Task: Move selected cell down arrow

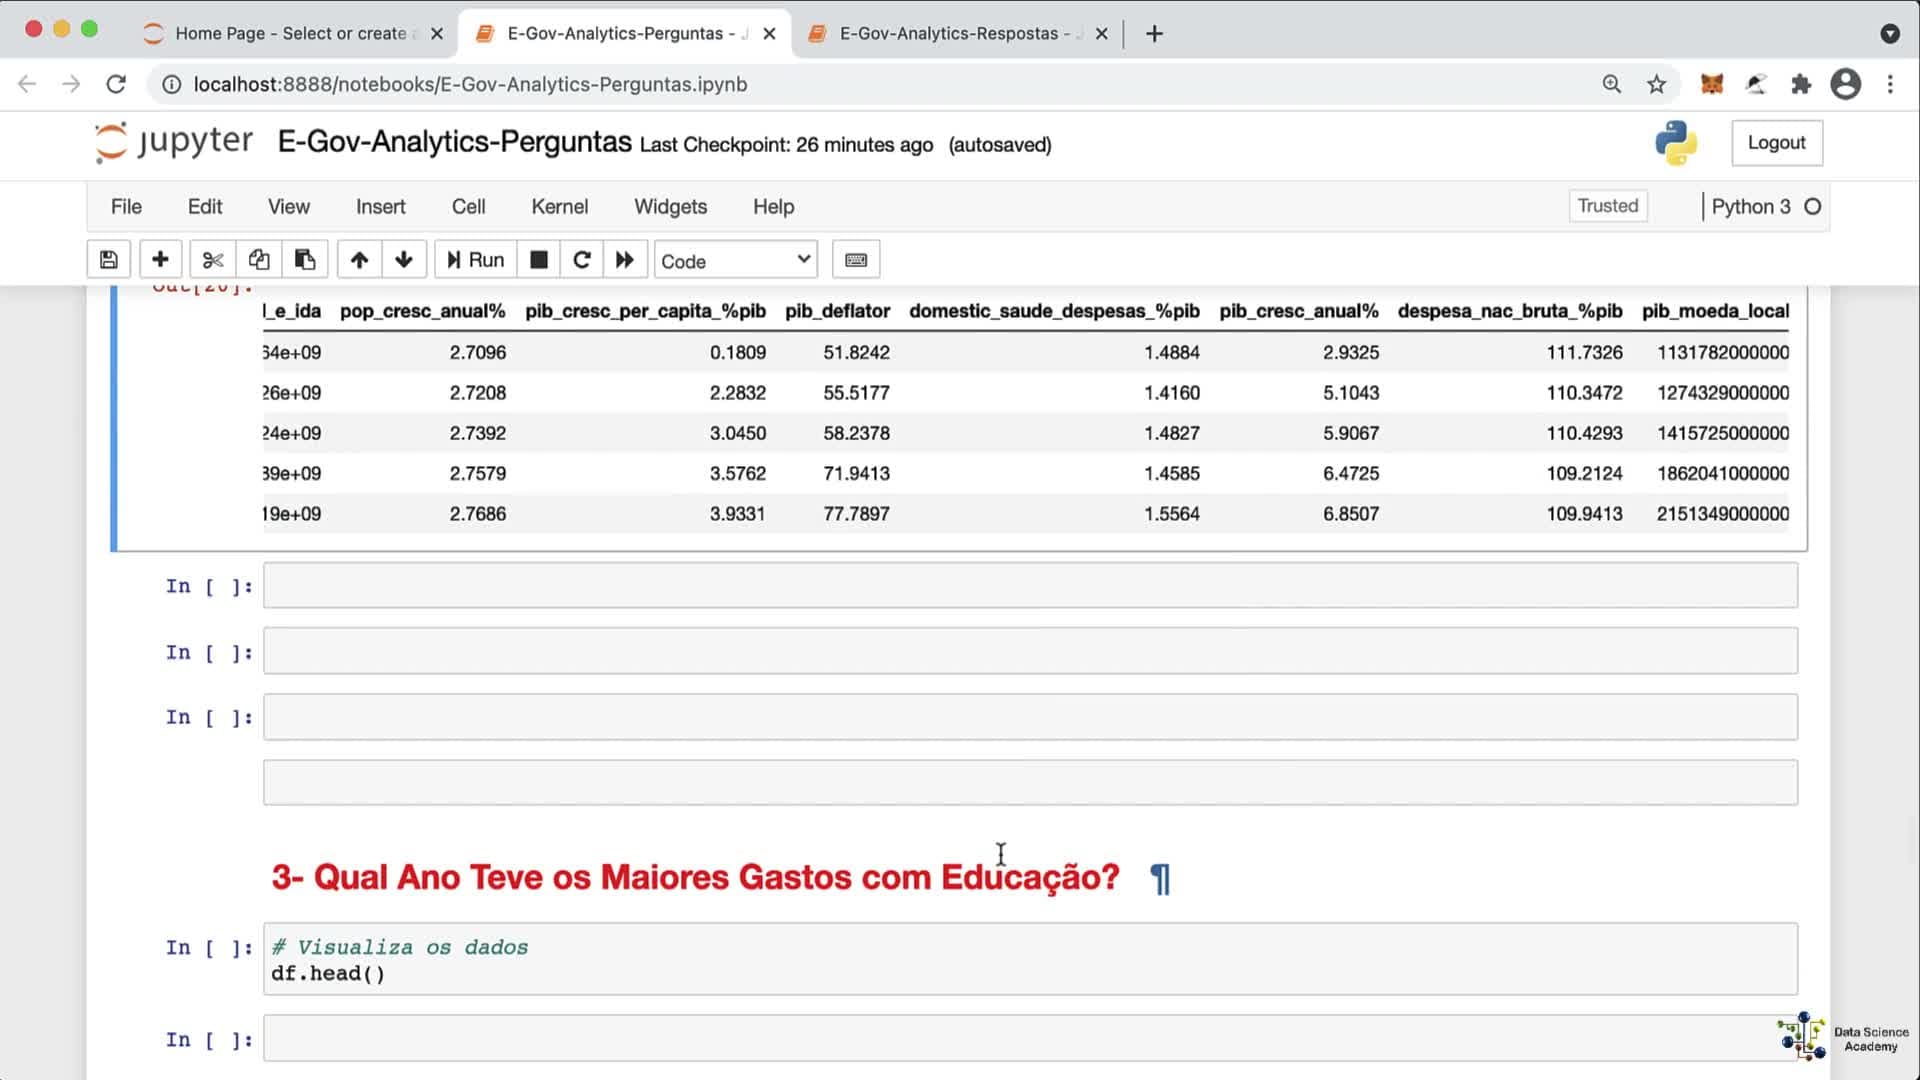Action: [x=404, y=260]
